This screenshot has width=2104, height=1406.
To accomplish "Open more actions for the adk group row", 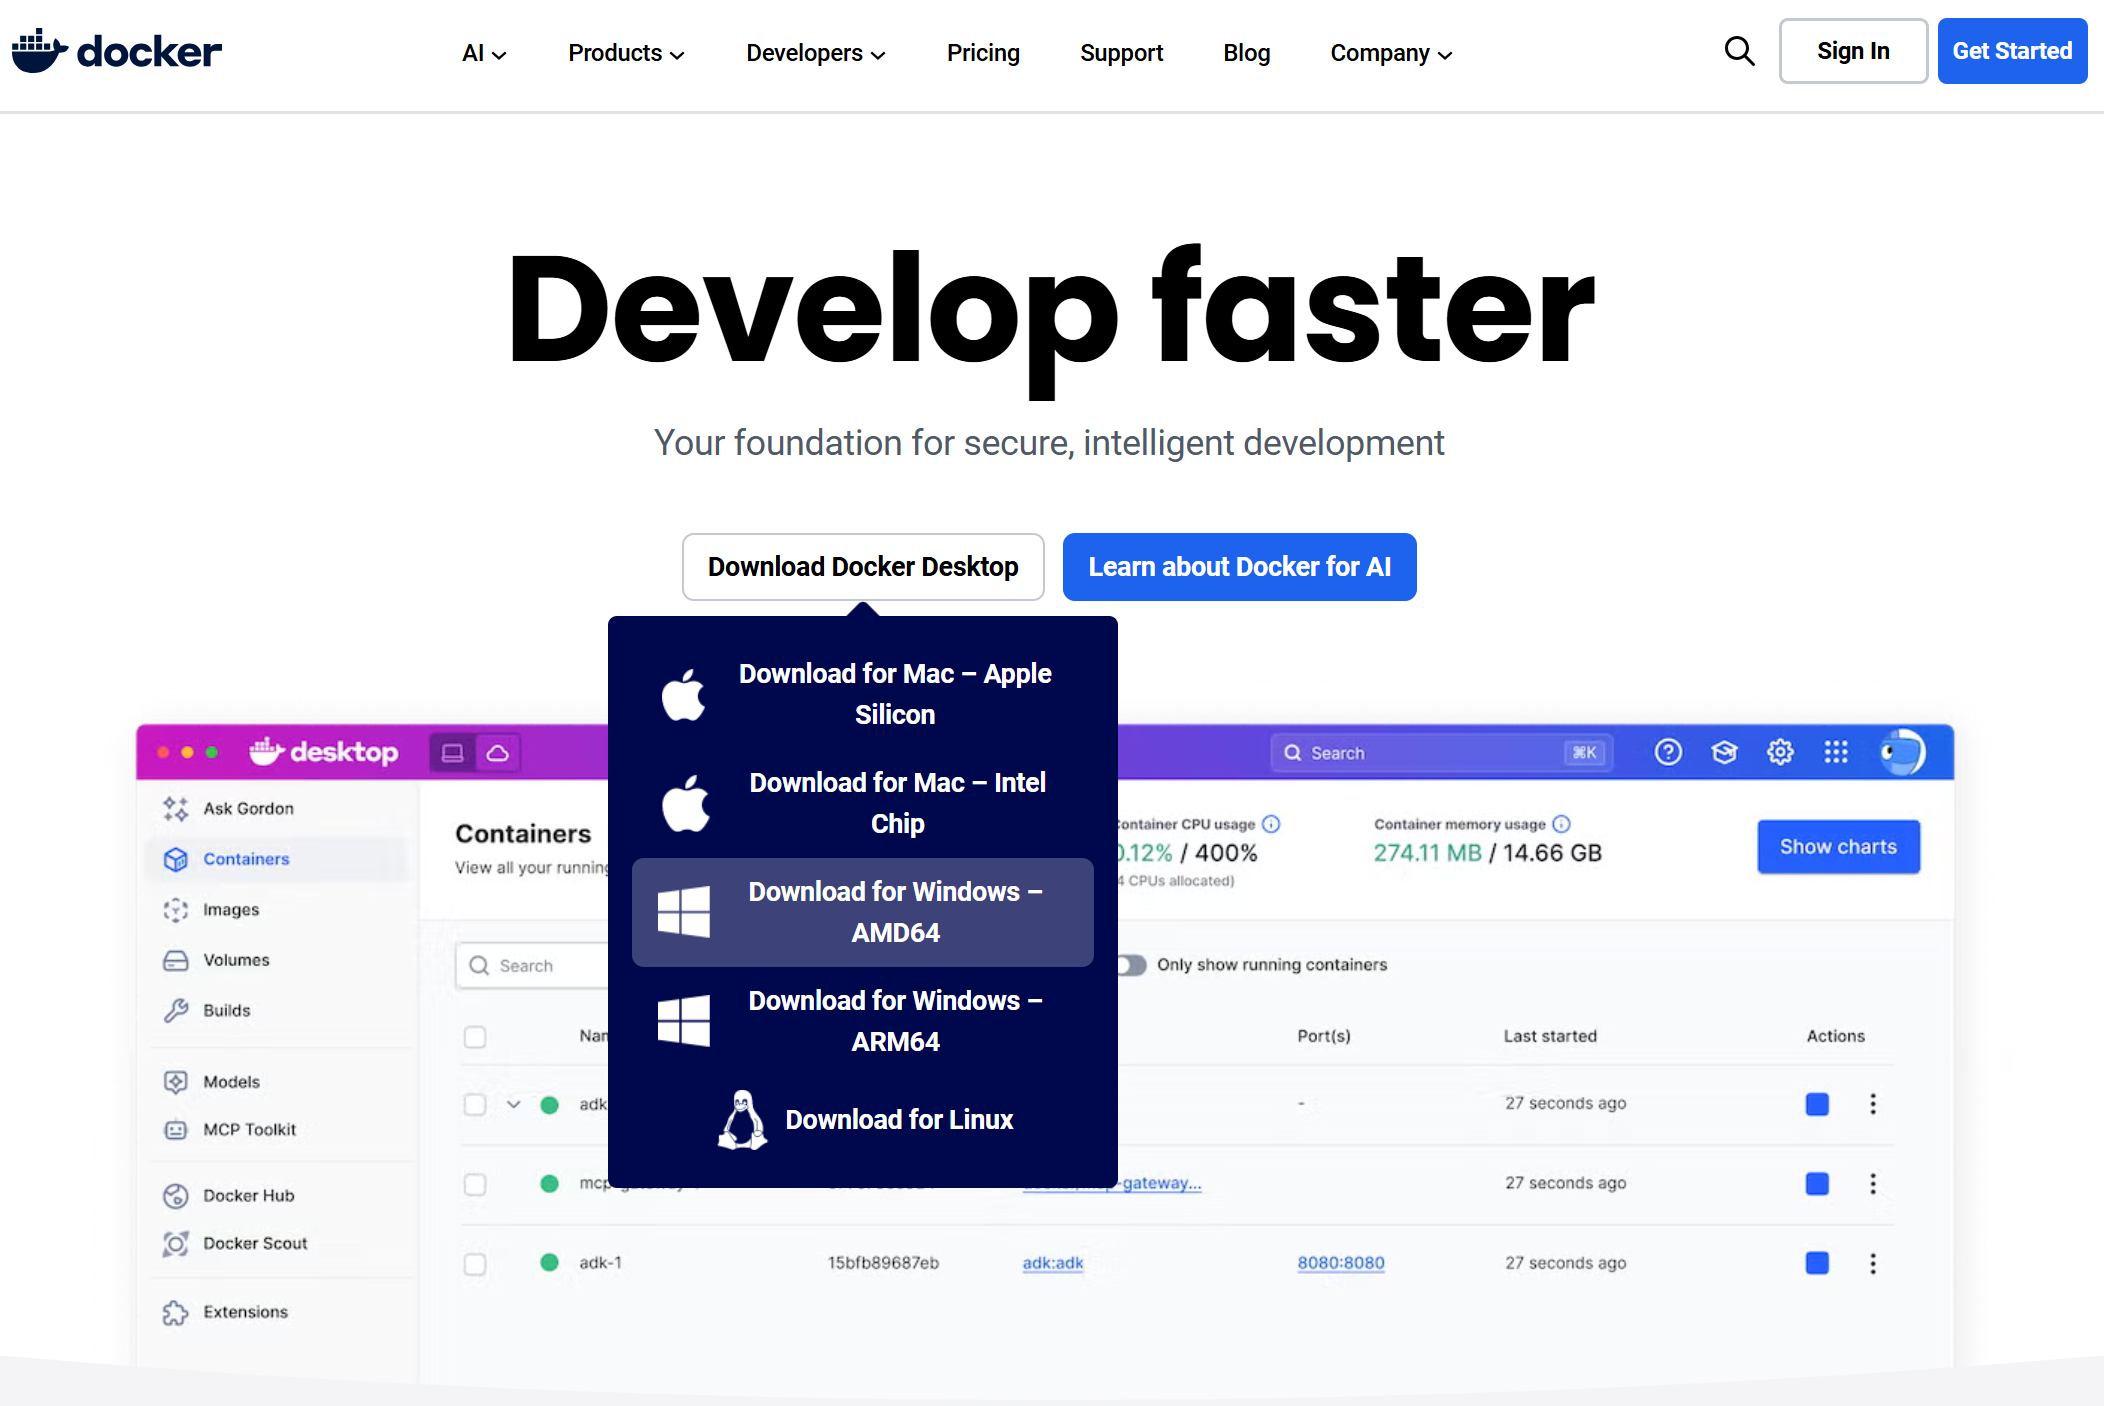I will click(1873, 1104).
